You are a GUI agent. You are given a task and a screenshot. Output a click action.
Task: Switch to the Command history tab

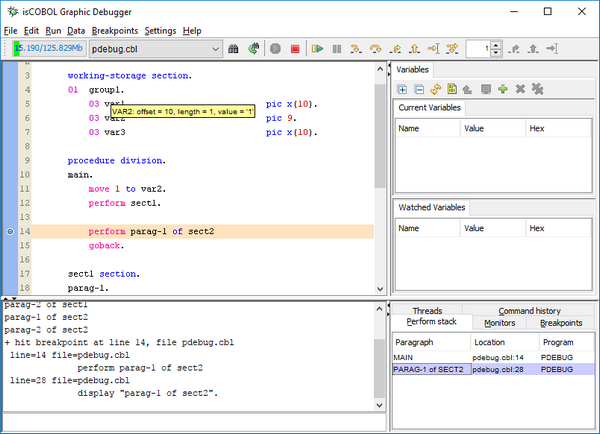[529, 311]
